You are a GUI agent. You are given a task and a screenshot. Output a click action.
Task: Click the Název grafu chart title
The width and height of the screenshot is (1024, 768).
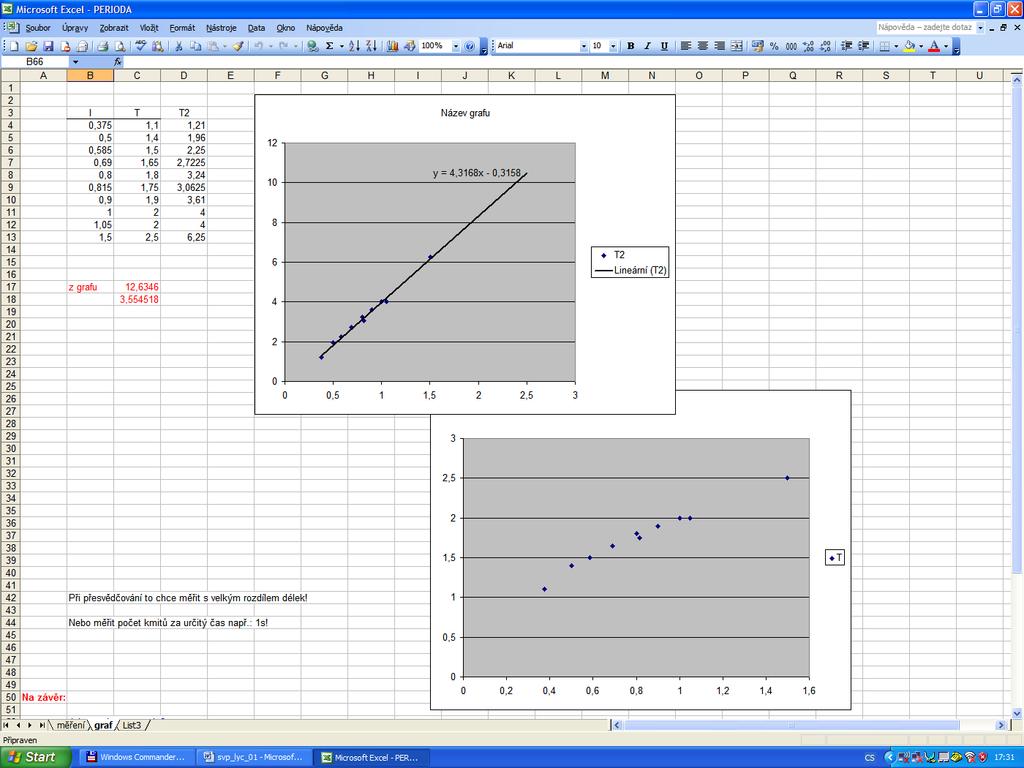(465, 113)
